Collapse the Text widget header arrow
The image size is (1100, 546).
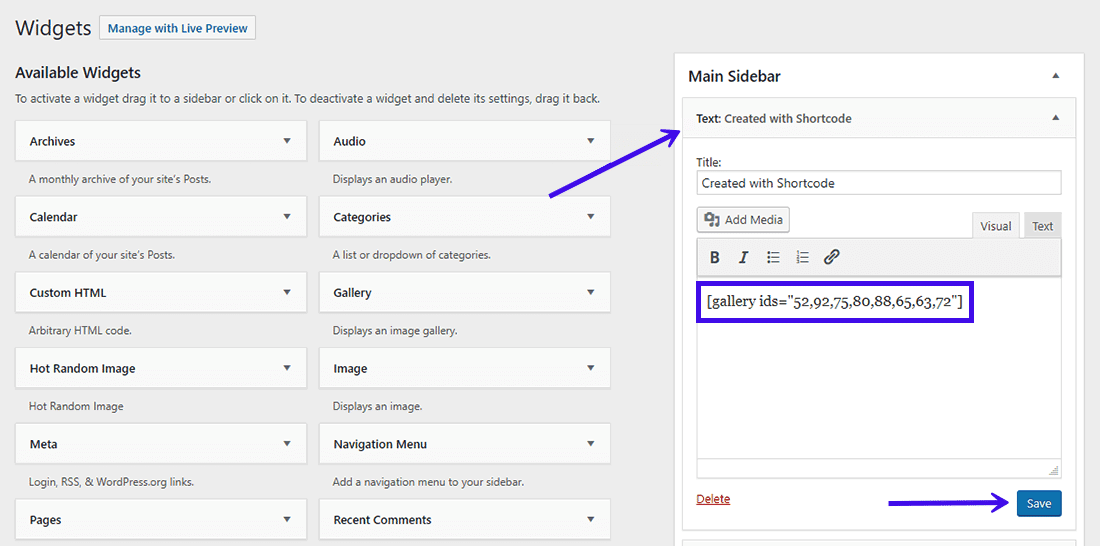[1056, 118]
